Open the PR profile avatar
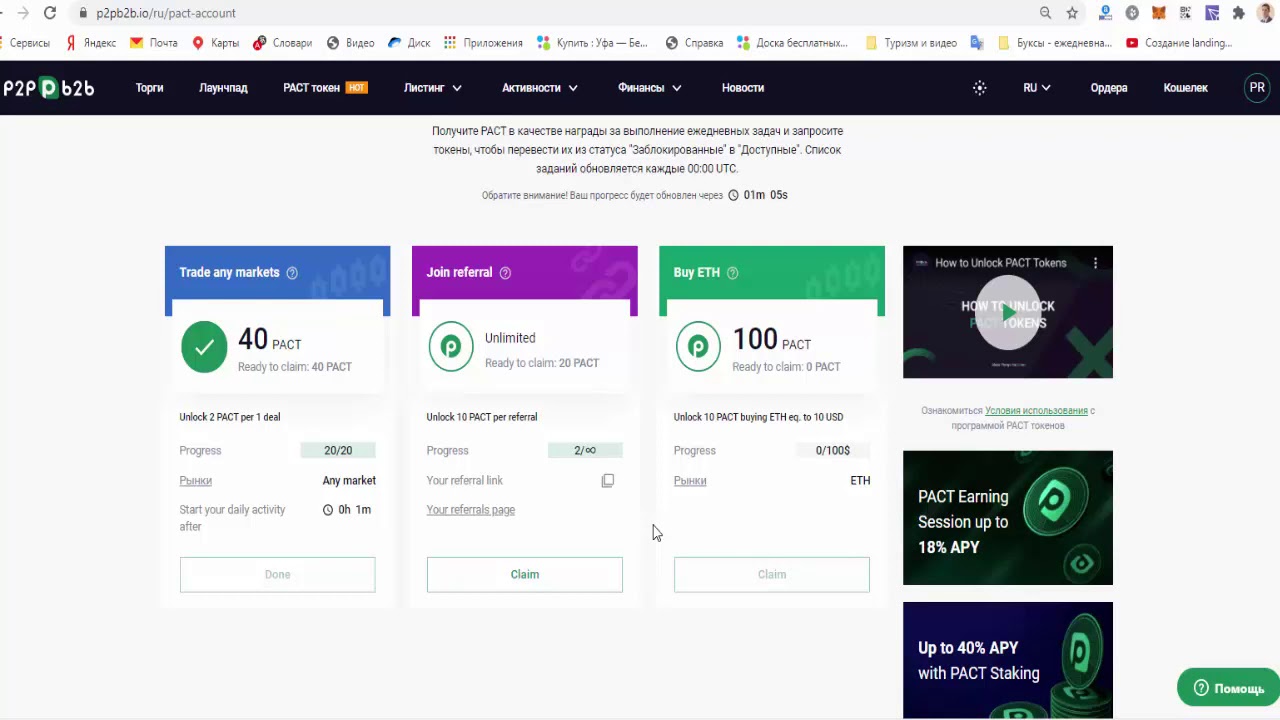Viewport: 1280px width, 720px height. click(1257, 88)
